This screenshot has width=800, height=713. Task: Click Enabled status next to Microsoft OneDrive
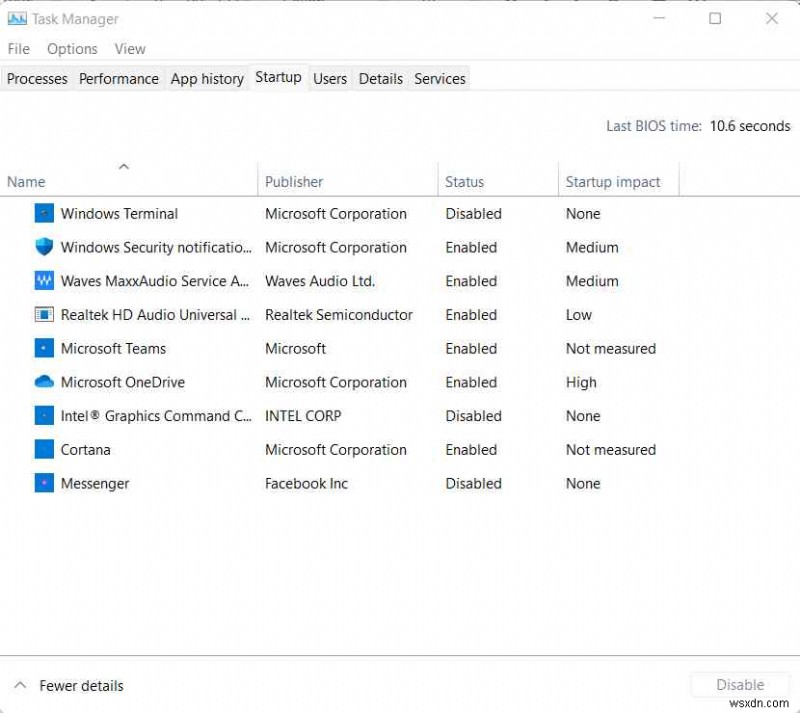pos(471,382)
